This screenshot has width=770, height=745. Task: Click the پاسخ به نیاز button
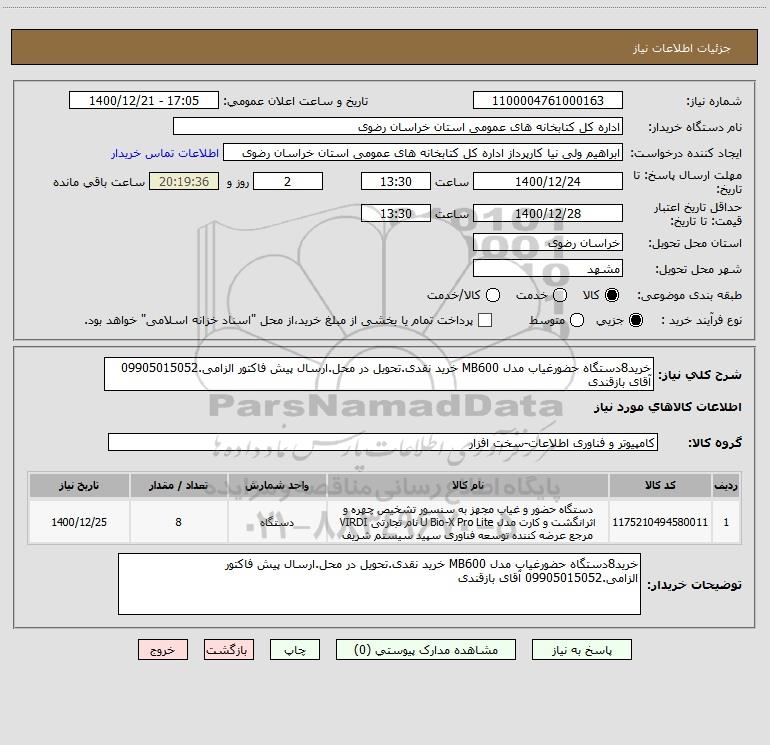point(581,650)
